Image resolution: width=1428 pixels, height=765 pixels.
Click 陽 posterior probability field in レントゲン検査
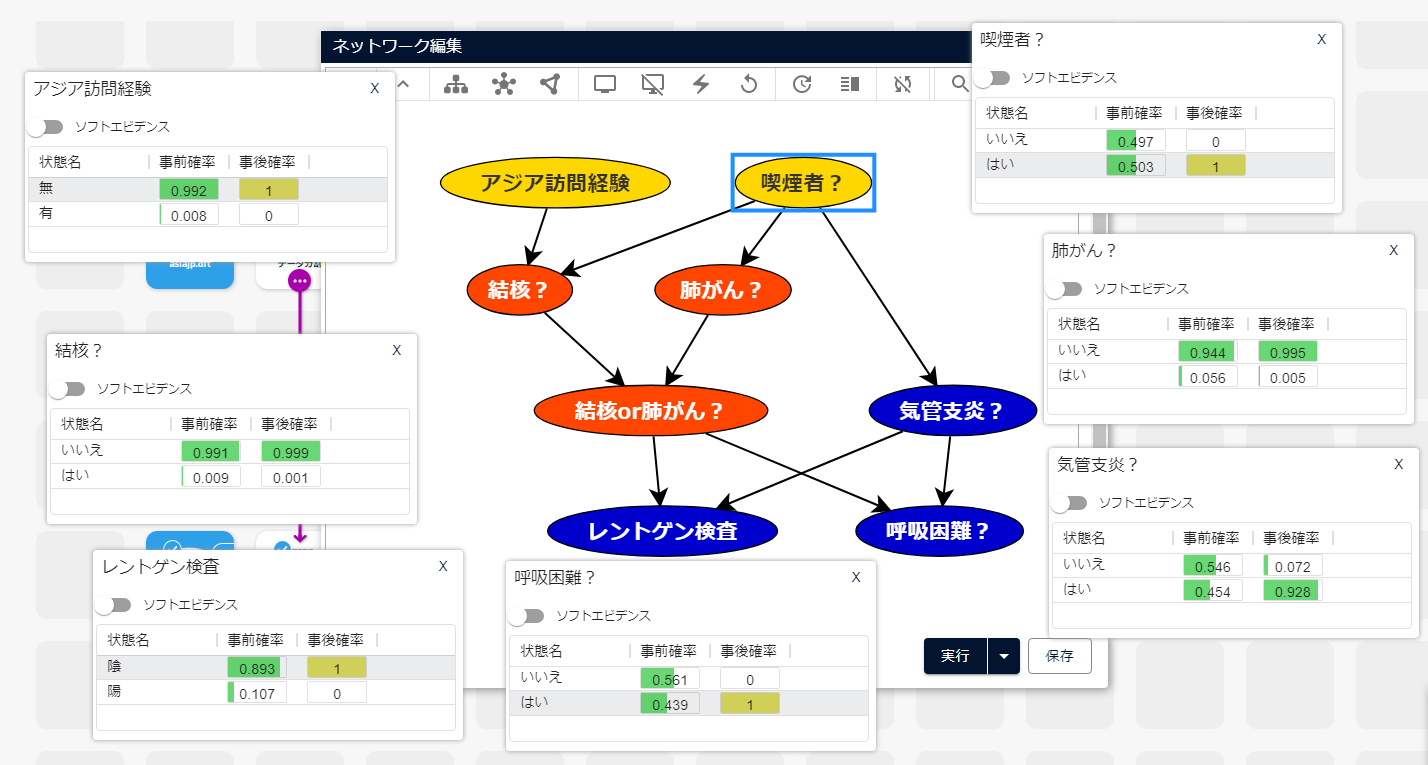(336, 692)
